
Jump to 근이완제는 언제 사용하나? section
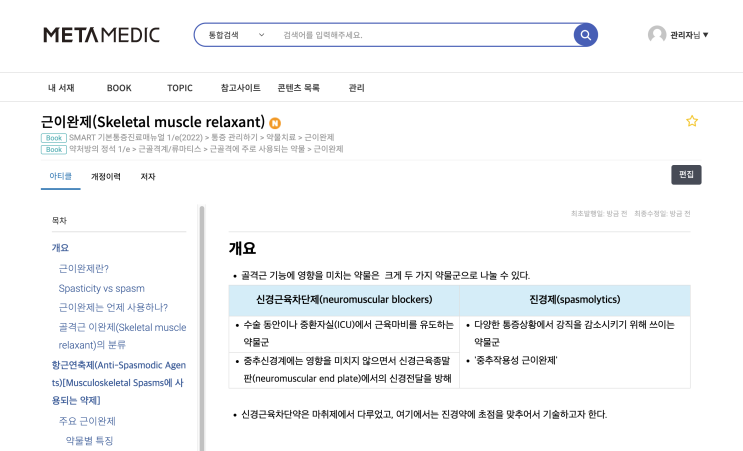(113, 307)
